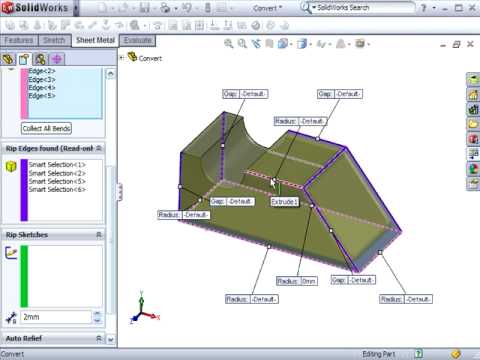This screenshot has width=480, height=360.
Task: Open the Print icon dropdown arrow
Action: tap(176, 8)
